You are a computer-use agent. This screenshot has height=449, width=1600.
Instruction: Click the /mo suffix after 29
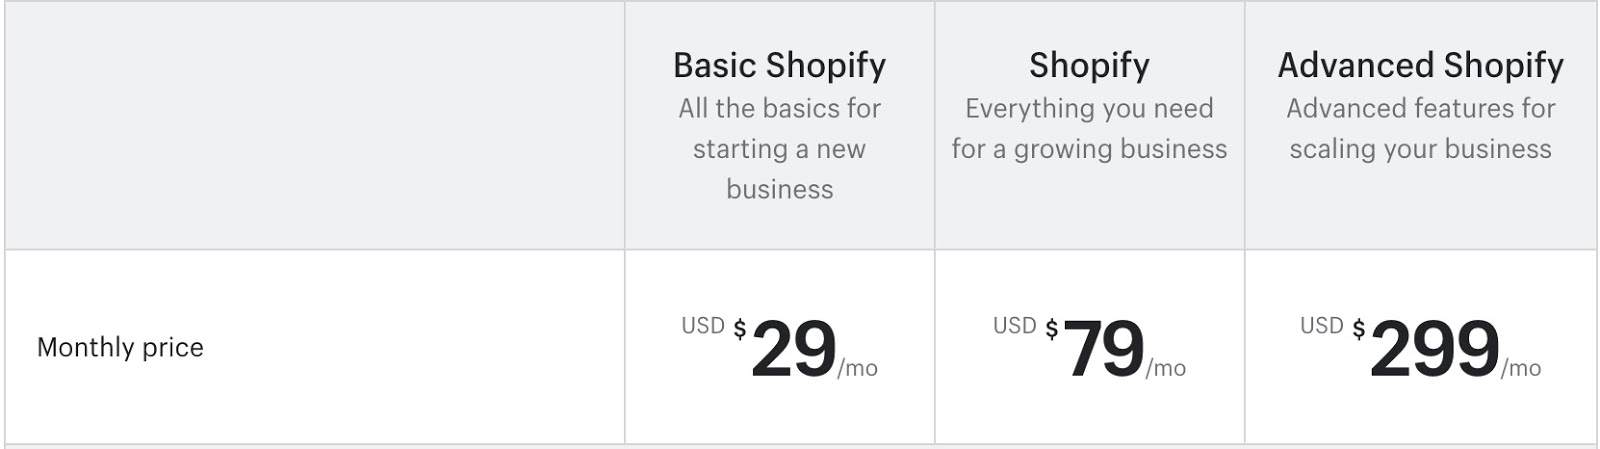click(858, 369)
